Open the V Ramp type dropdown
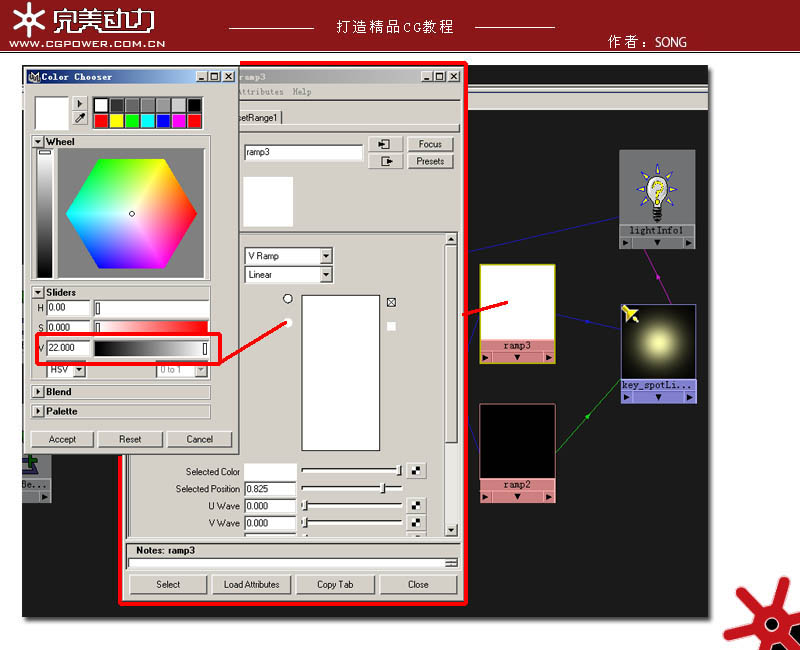This screenshot has height=650, width=800. click(327, 256)
